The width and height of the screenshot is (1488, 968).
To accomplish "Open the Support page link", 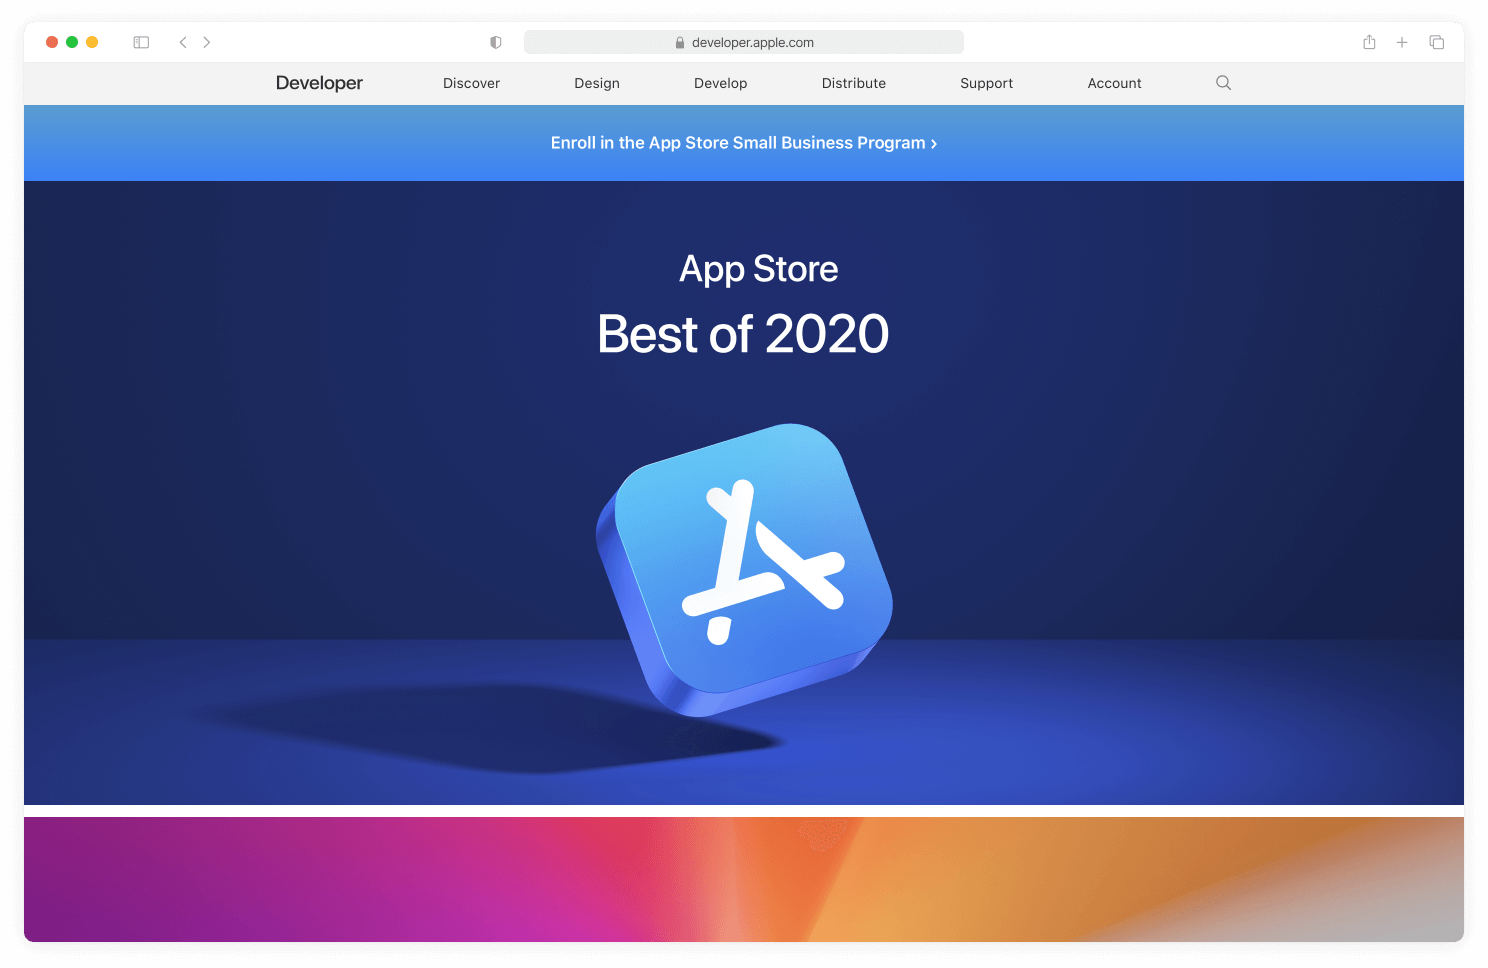I will [987, 83].
